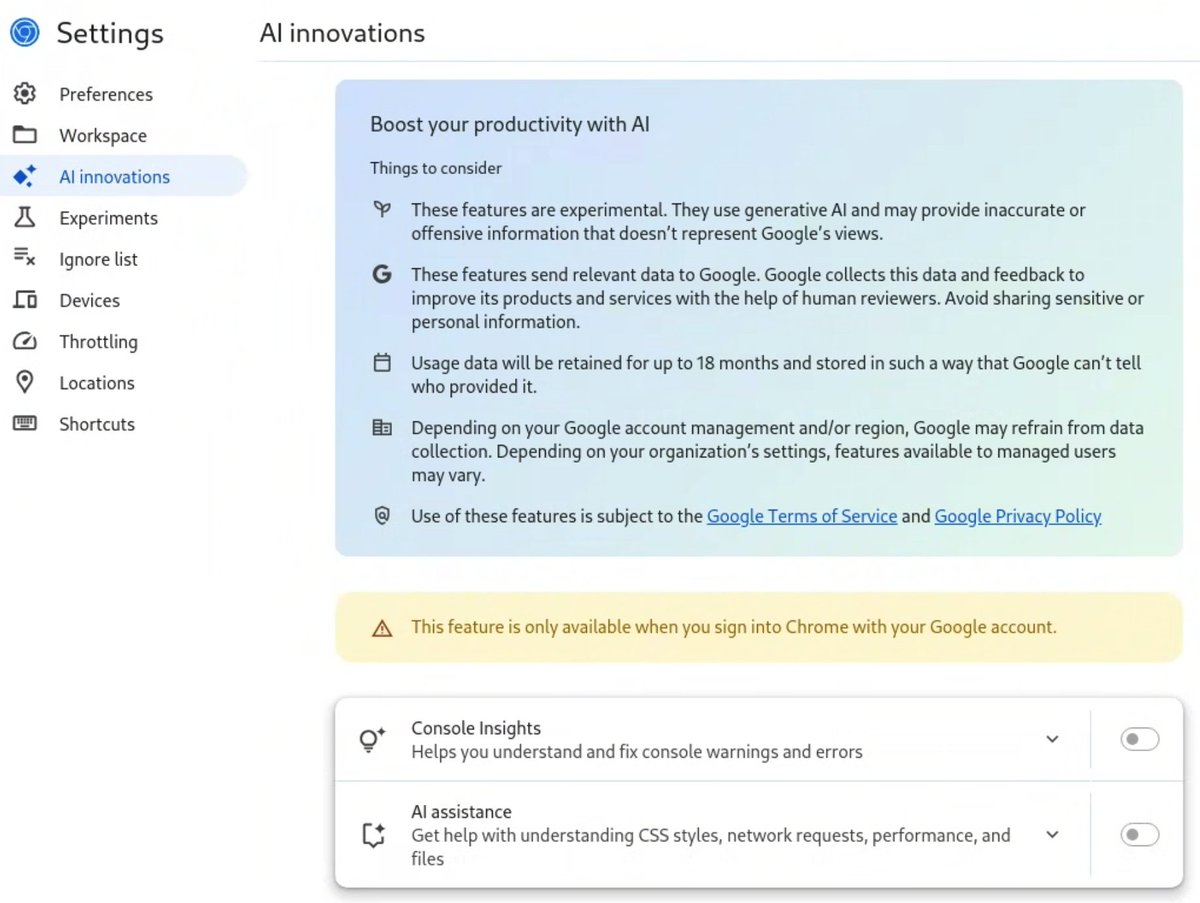Open the Experiments settings tab
The height and width of the screenshot is (903, 1200).
tap(124, 217)
